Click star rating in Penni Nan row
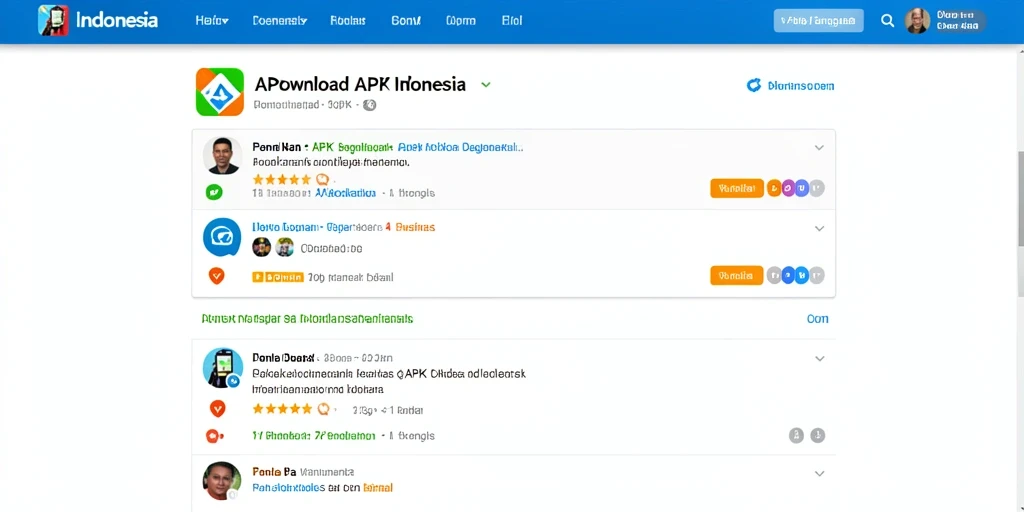 tap(281, 179)
